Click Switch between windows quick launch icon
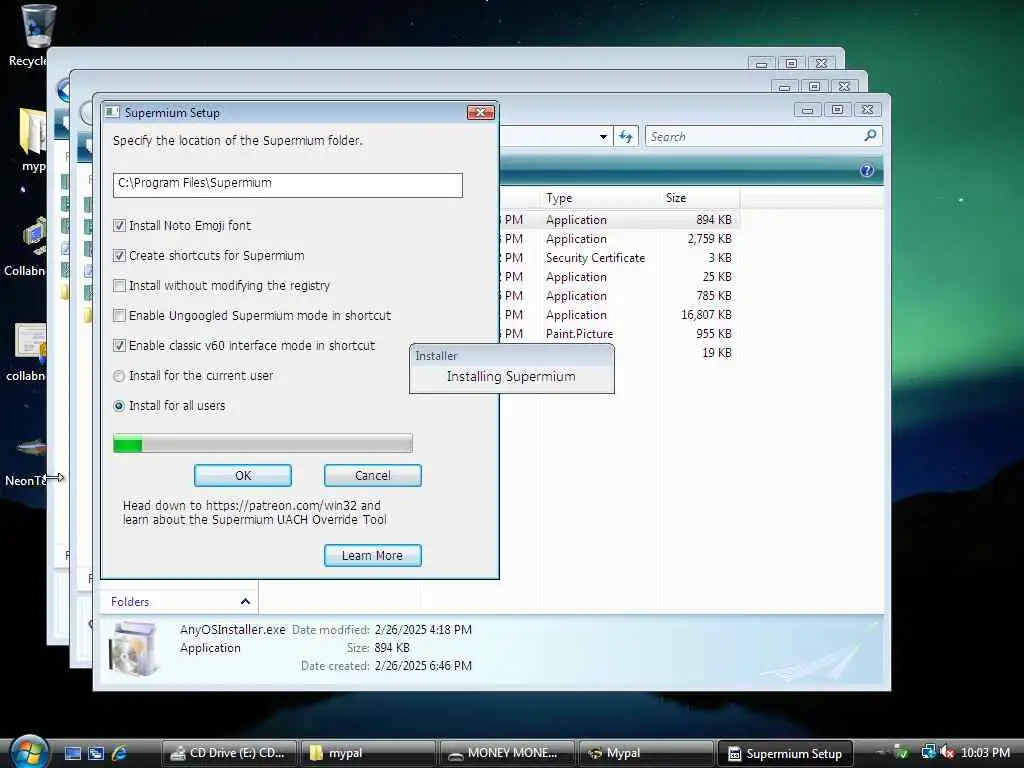Viewport: 1024px width, 768px height. tap(96, 753)
